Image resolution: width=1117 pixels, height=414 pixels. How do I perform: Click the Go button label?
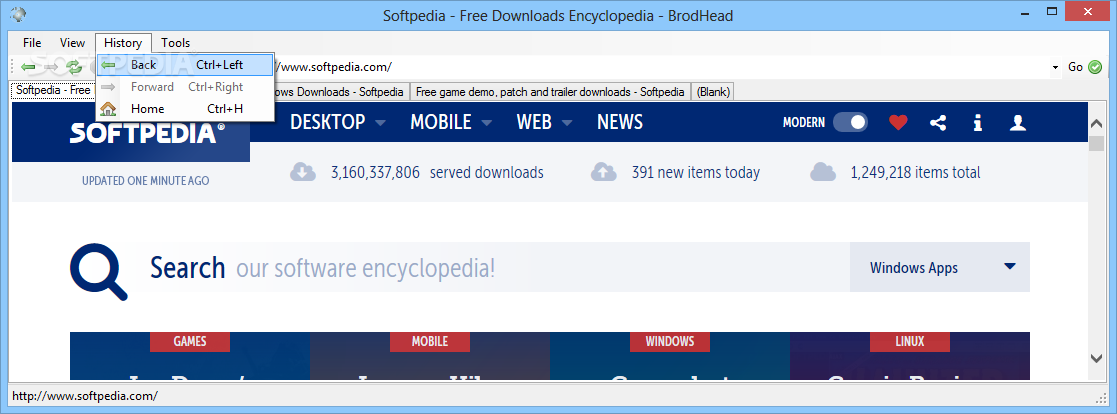point(1075,67)
